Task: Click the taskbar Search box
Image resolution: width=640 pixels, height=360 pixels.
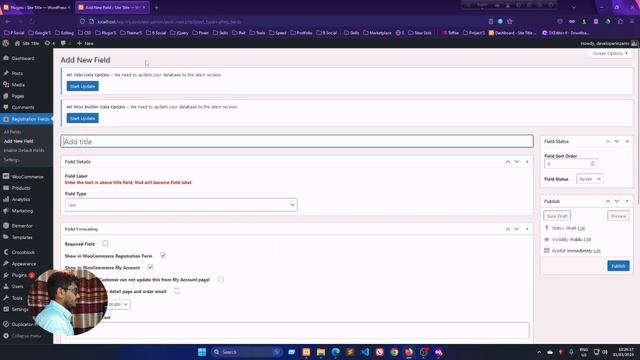Action: [246, 352]
